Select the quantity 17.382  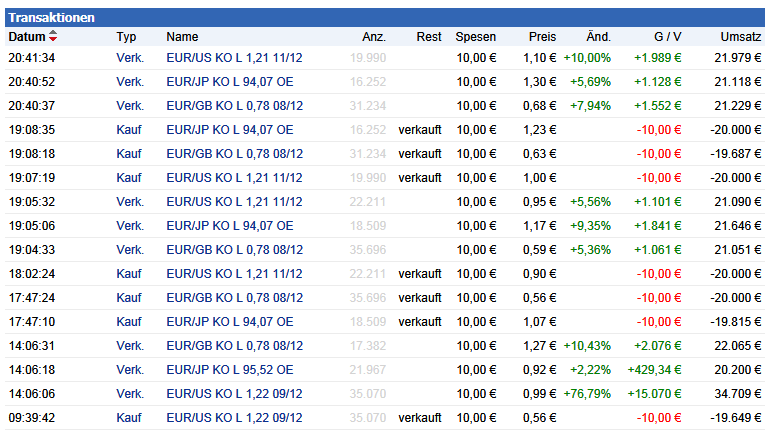368,346
